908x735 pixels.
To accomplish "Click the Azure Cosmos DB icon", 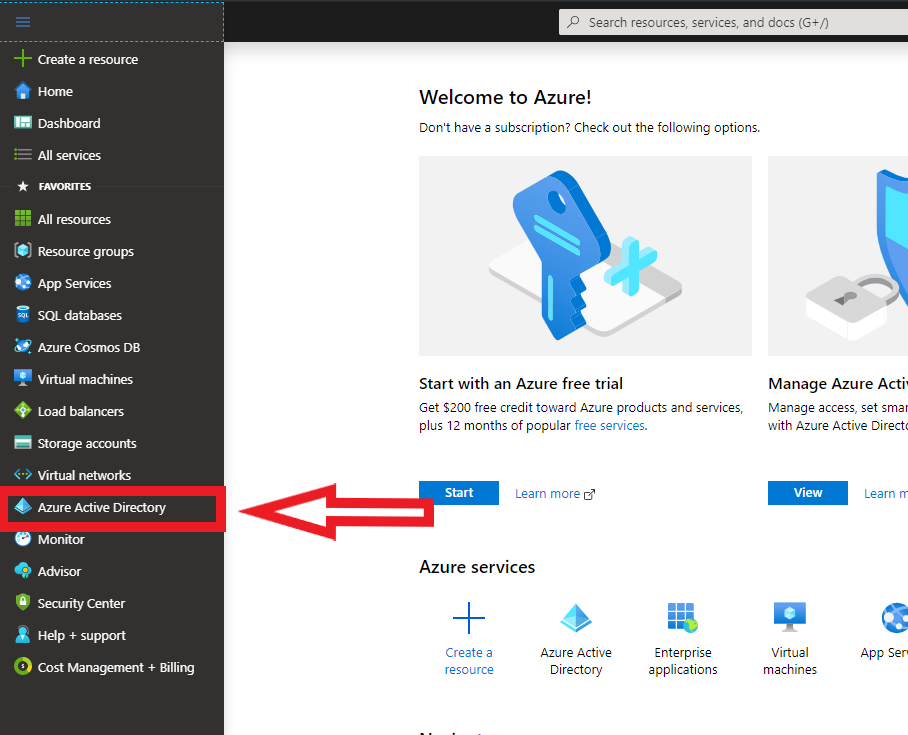I will click(x=23, y=347).
